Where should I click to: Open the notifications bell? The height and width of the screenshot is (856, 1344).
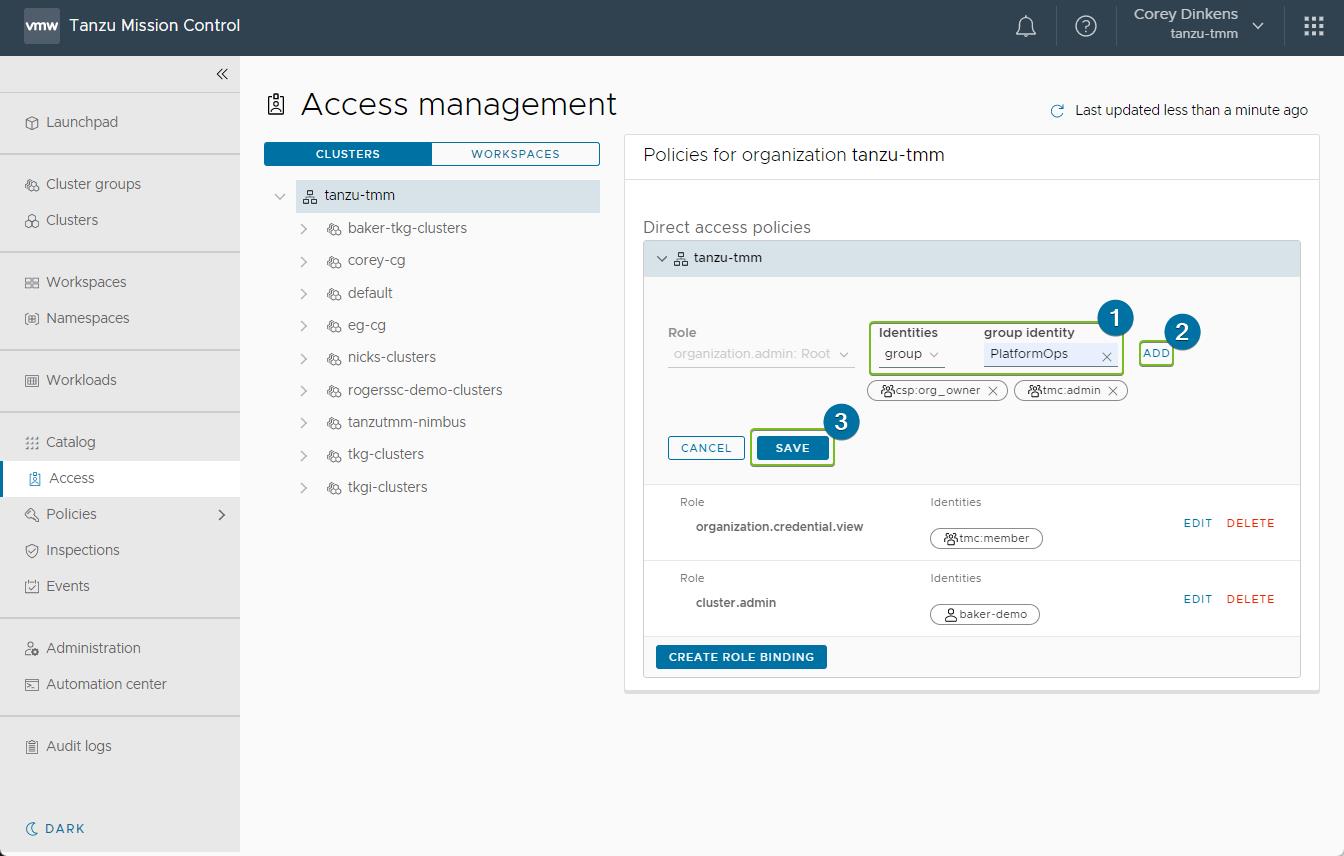tap(1026, 27)
